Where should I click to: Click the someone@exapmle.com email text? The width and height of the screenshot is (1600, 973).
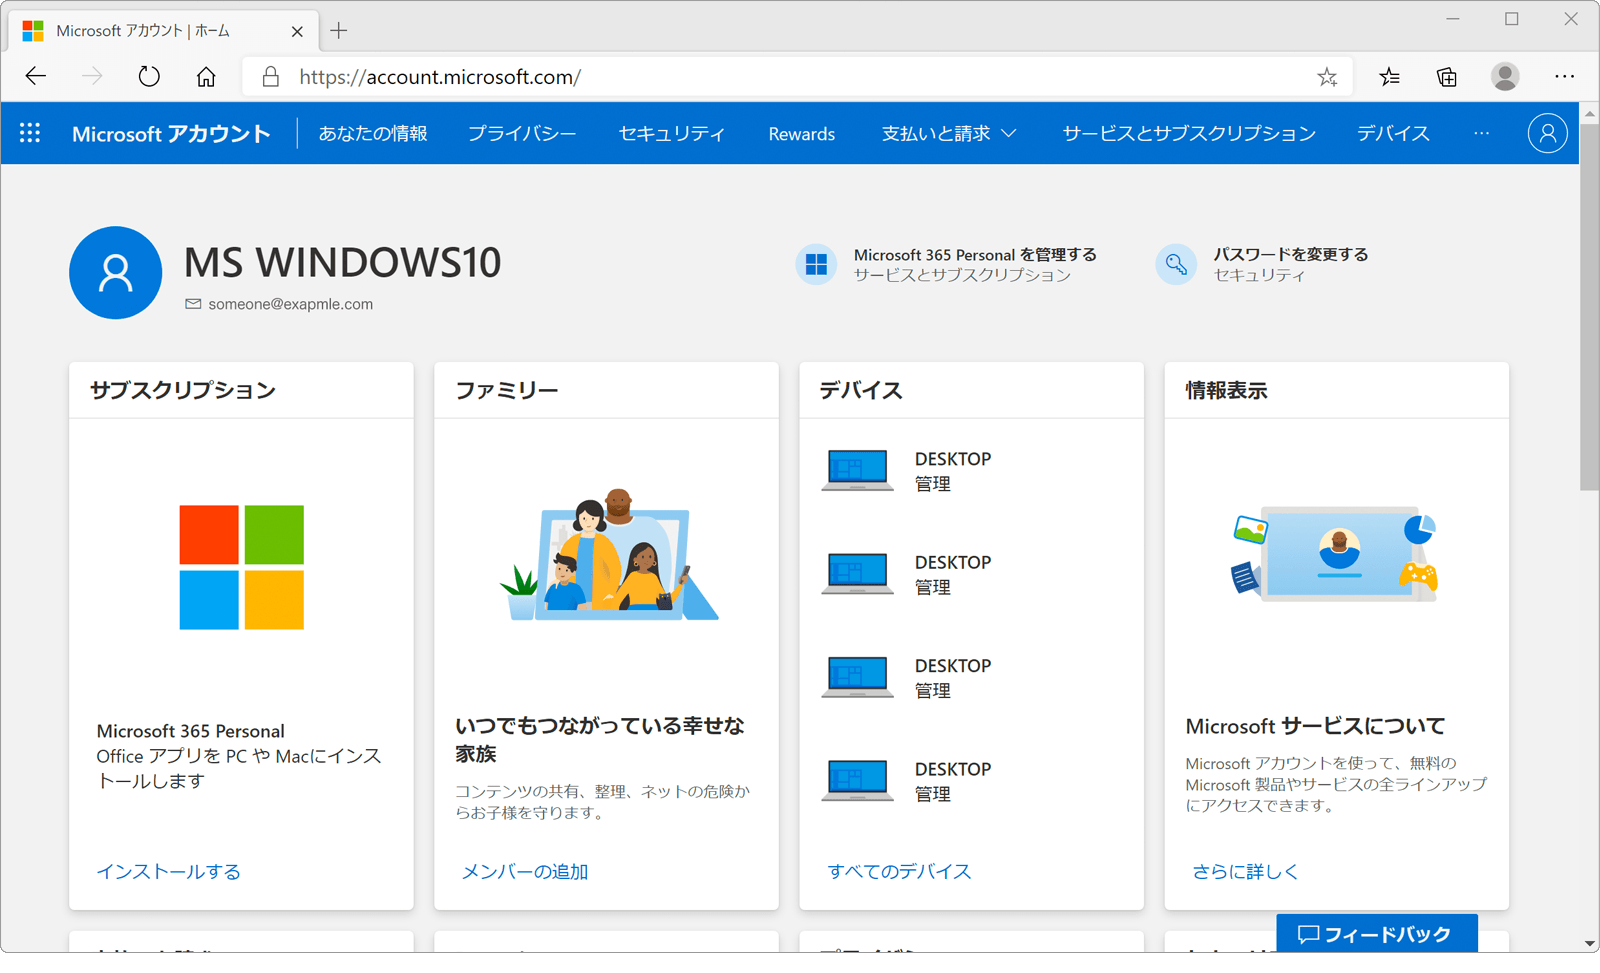(291, 304)
